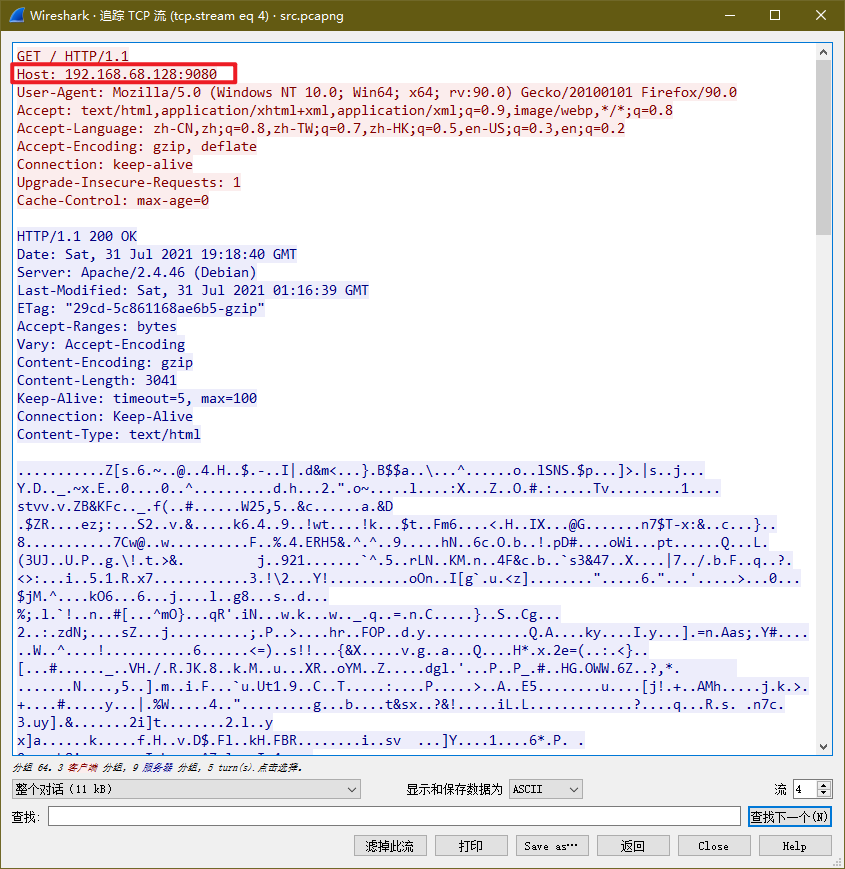The width and height of the screenshot is (845, 869).
Task: Click the Vary: Accept-Encoding line
Action: pos(101,344)
